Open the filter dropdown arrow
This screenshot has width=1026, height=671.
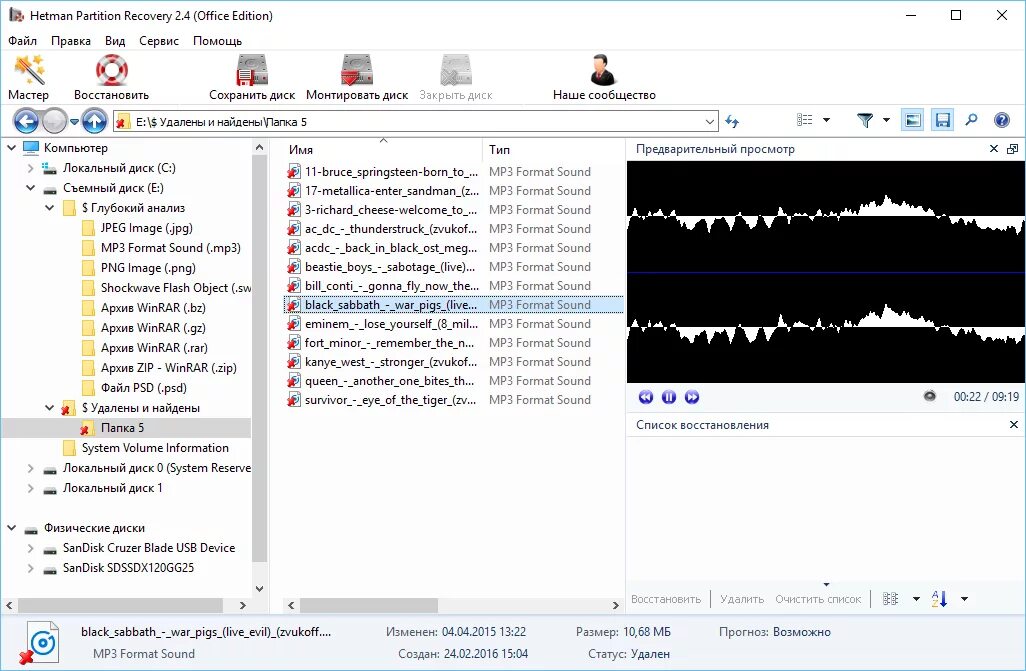(x=887, y=120)
